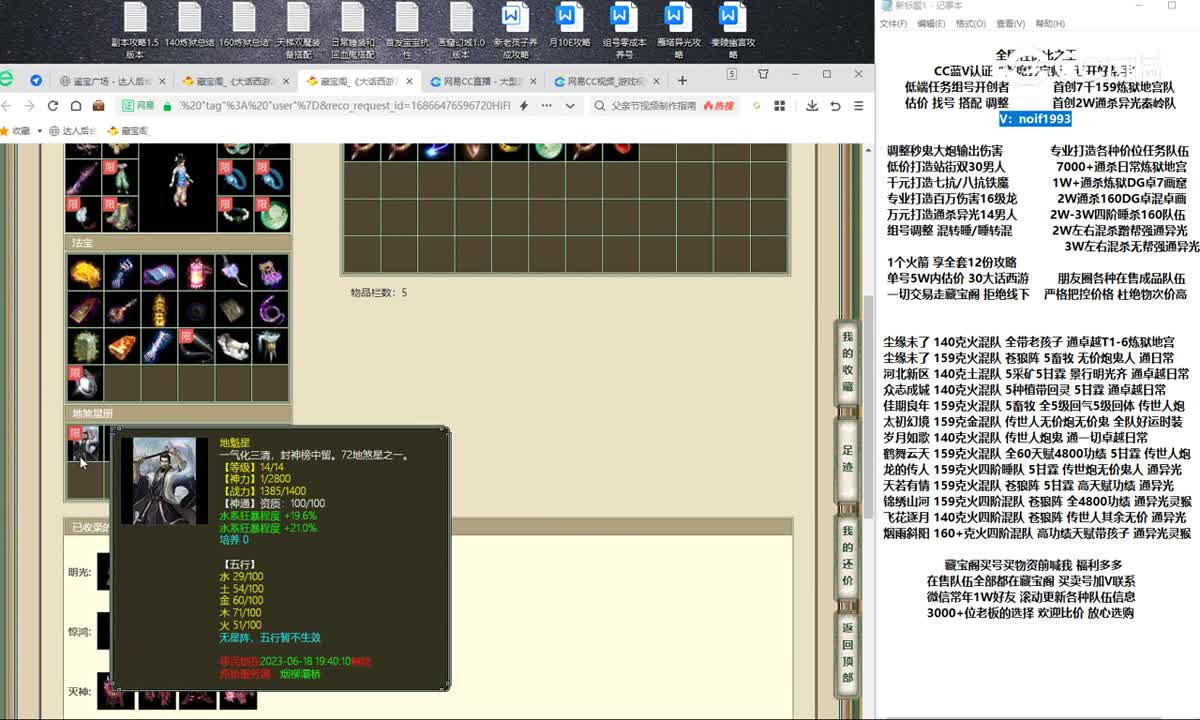Open the 月10E攻略 desktop document
Image resolution: width=1200 pixels, height=720 pixels.
pos(566,30)
